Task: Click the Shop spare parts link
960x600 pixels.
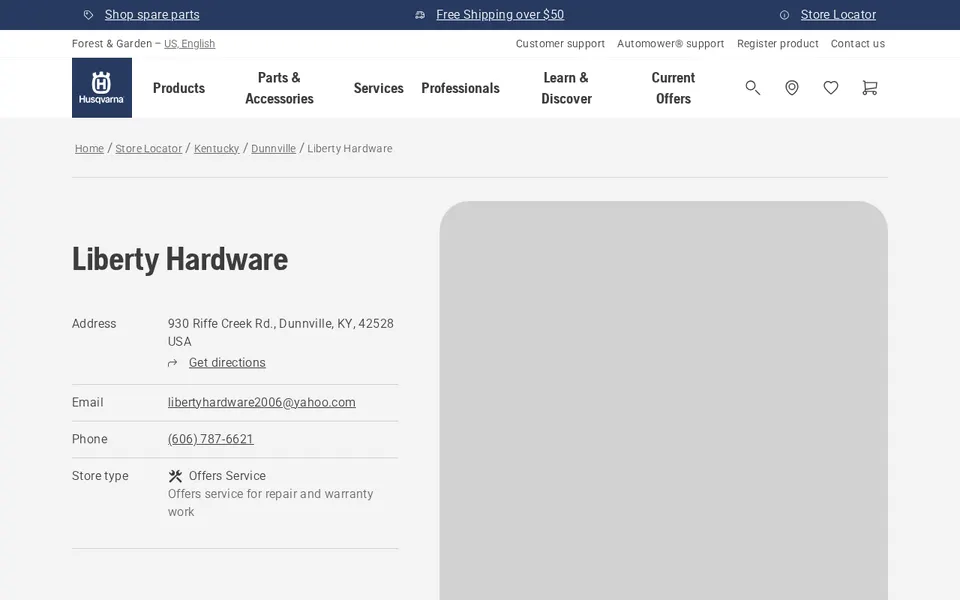Action: (152, 15)
